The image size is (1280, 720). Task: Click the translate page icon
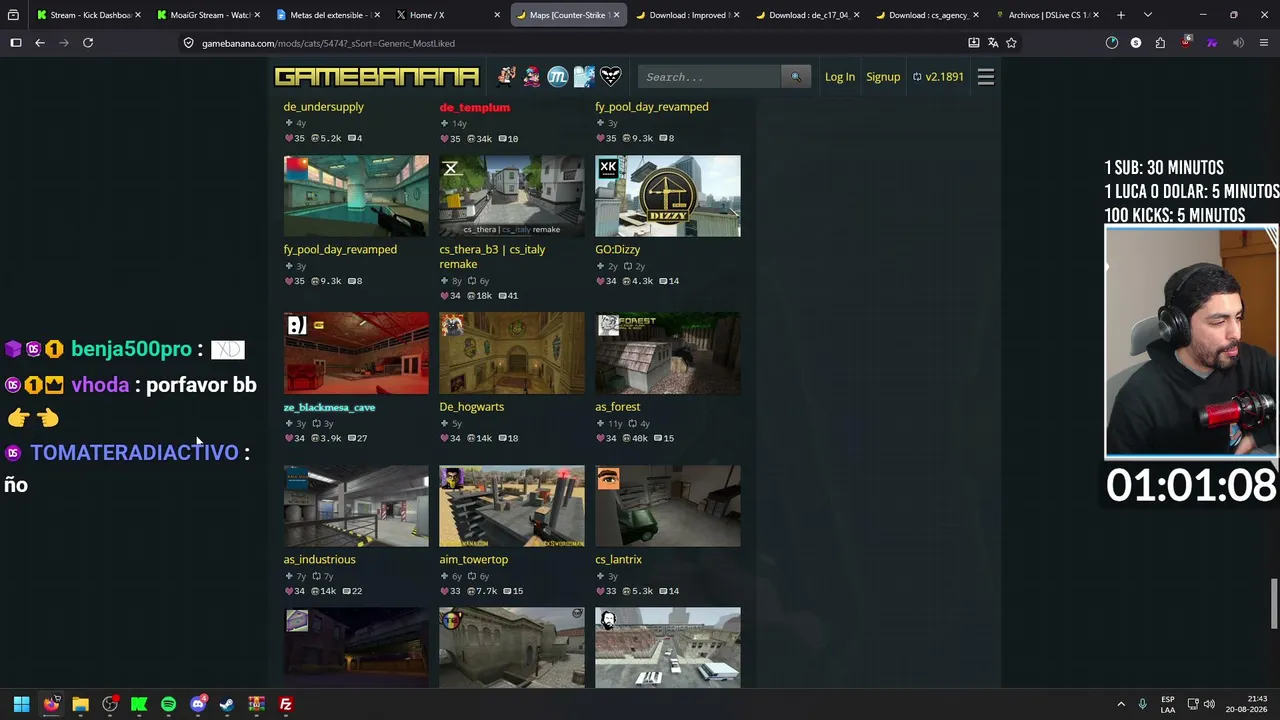tap(993, 43)
